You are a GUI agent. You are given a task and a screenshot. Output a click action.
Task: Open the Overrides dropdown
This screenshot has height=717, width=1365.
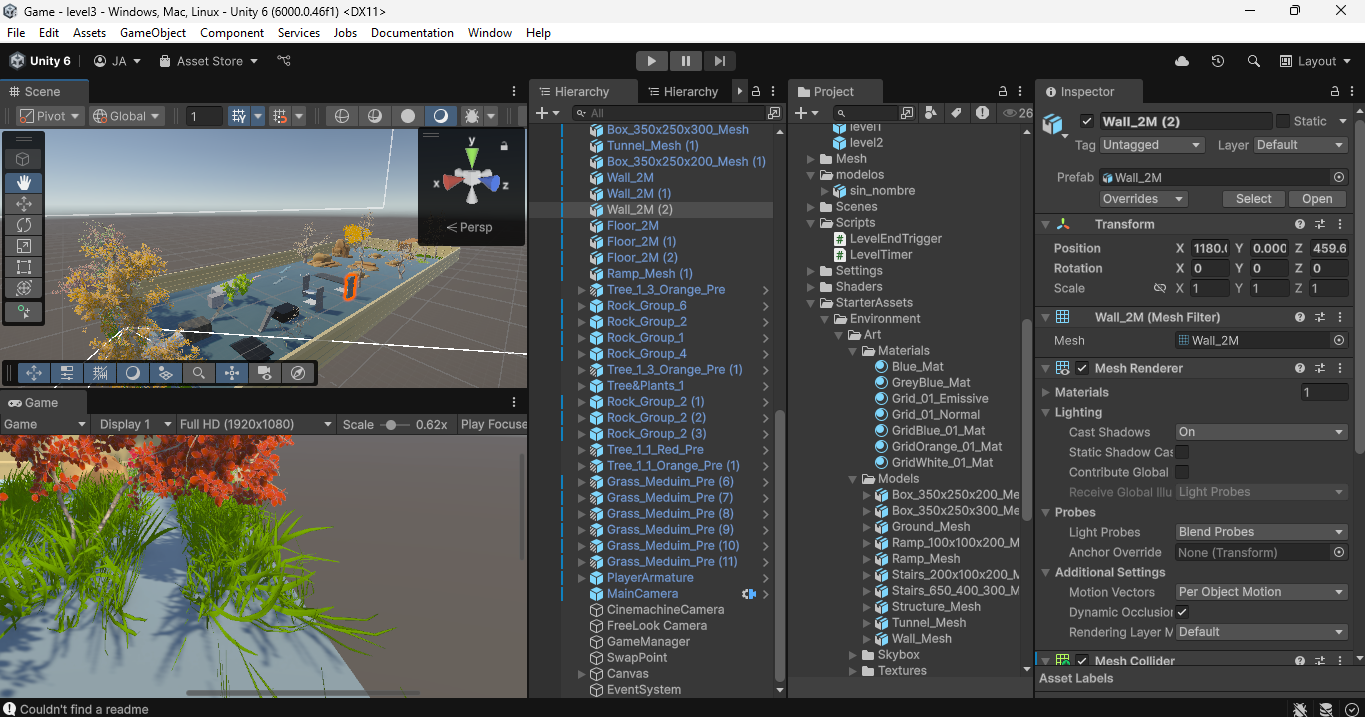tap(1143, 199)
